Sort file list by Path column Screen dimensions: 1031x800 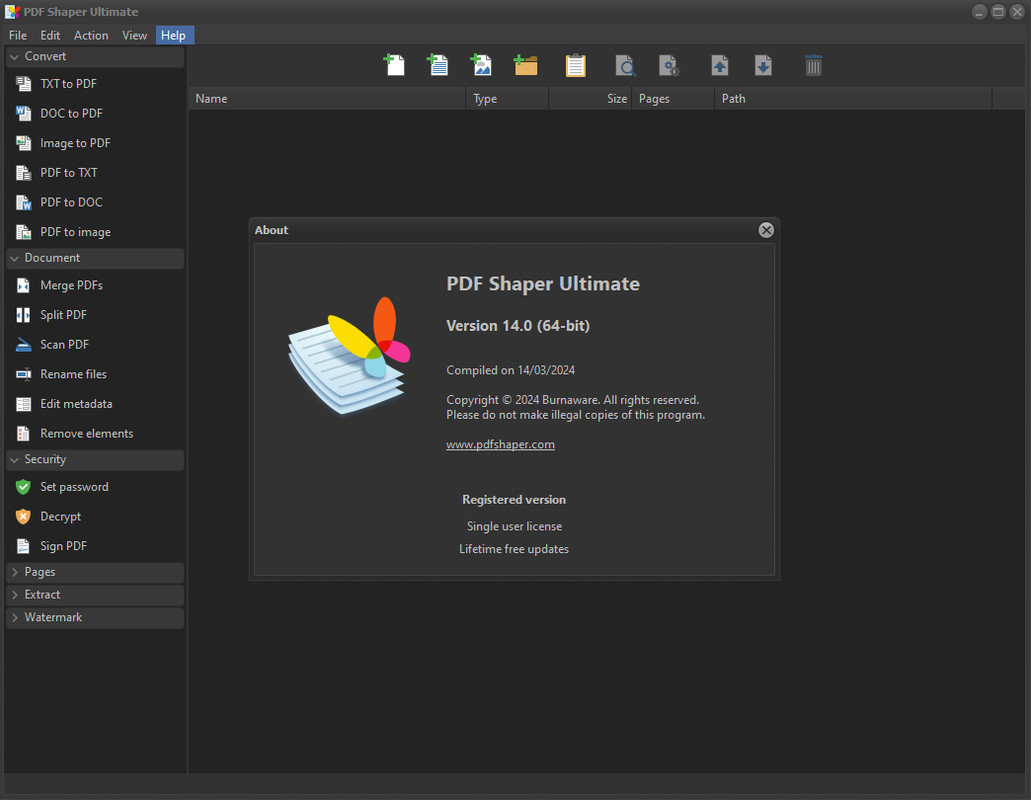click(853, 99)
